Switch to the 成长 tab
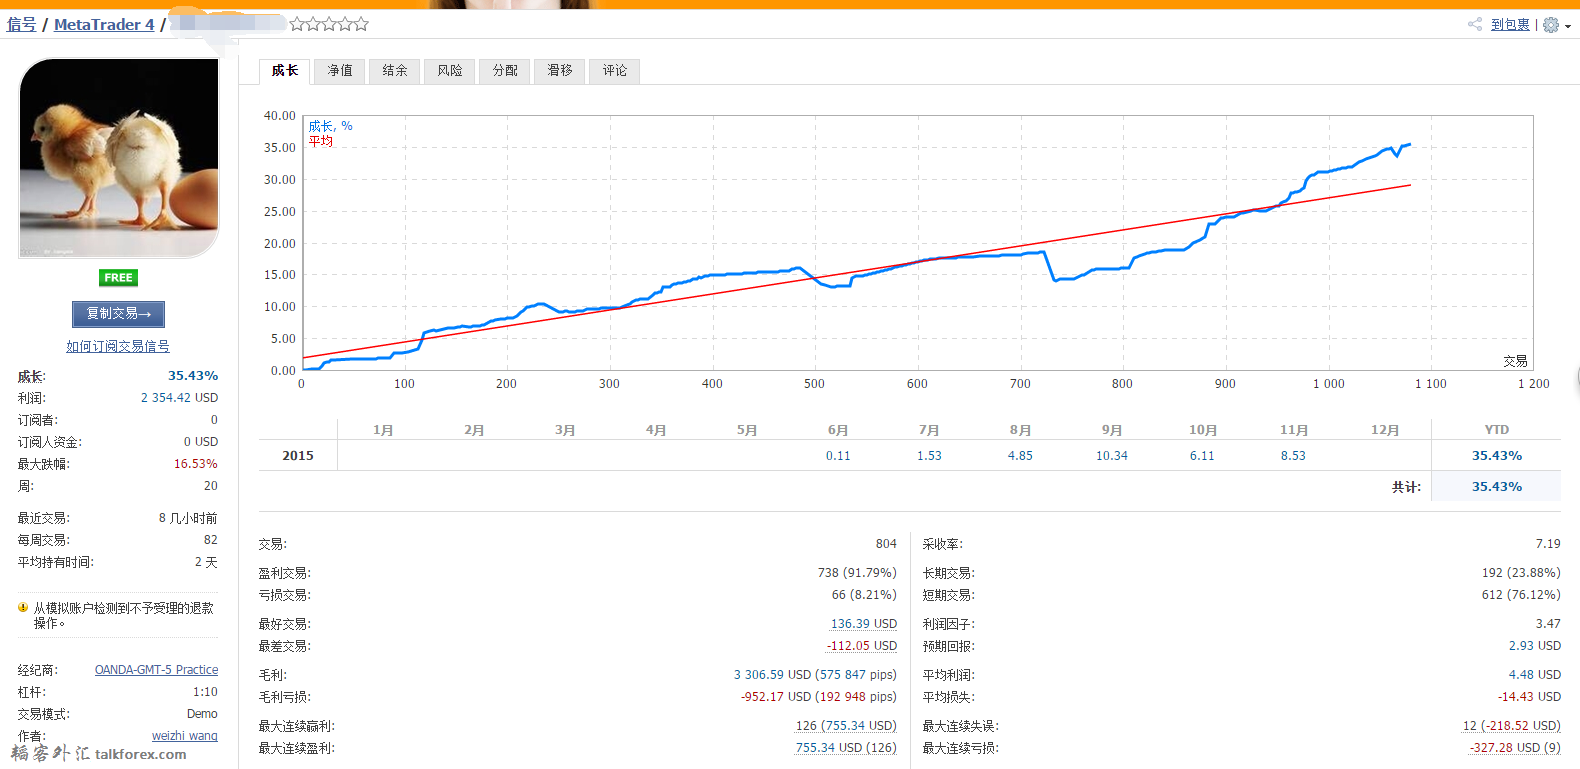The image size is (1580, 769). (285, 71)
